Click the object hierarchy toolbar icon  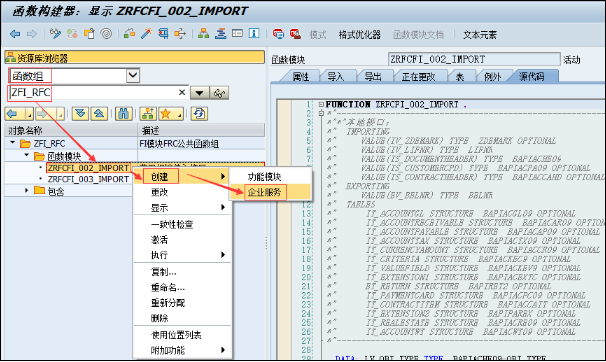(x=203, y=34)
